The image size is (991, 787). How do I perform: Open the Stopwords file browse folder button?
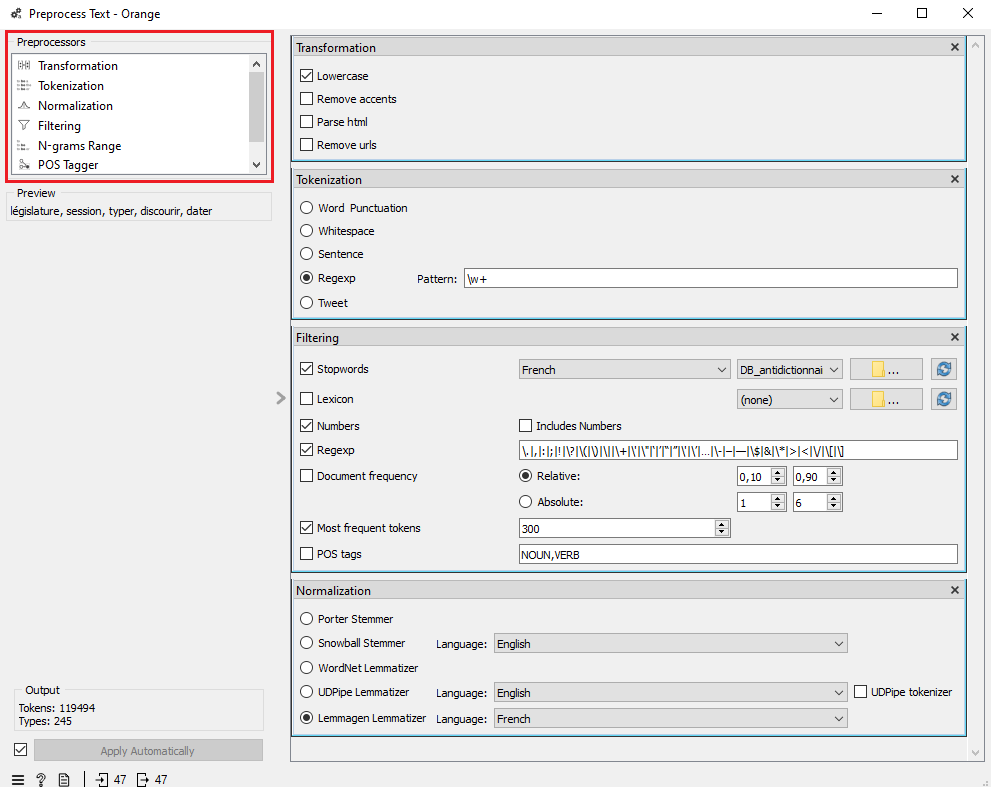coord(886,369)
